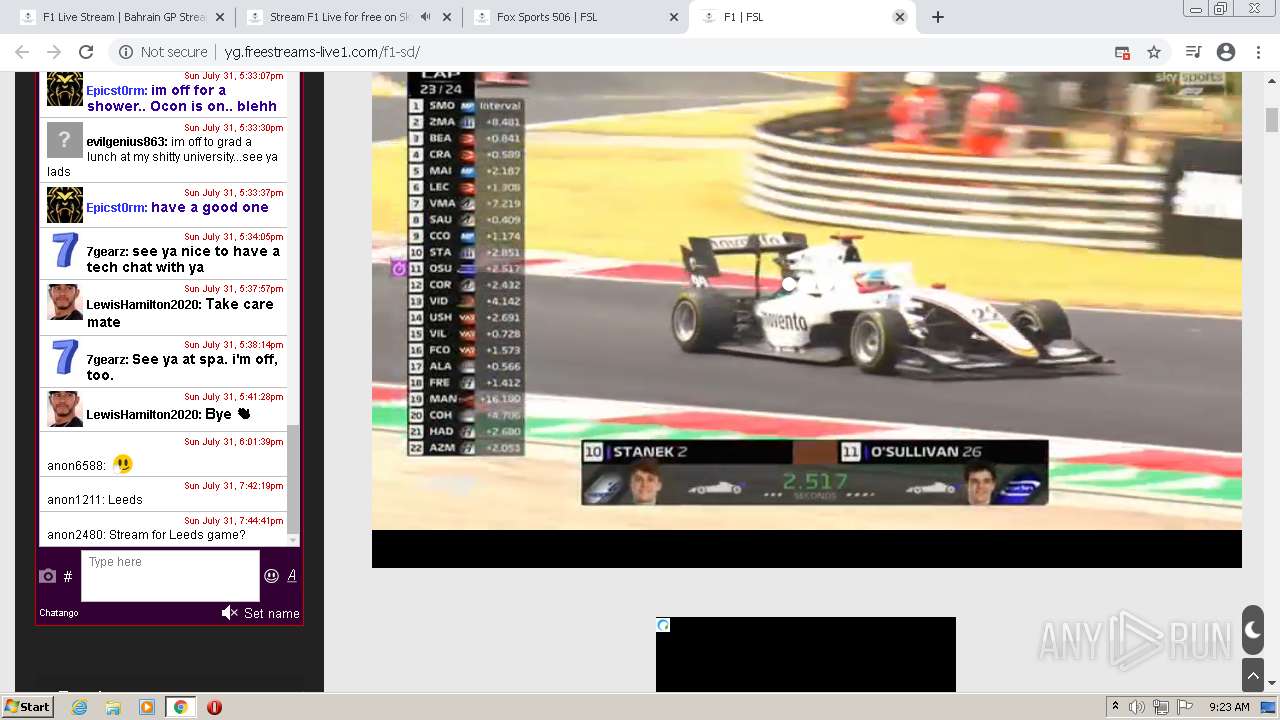Open the media control icon
Viewport: 1280px width, 720px height.
tap(1193, 52)
